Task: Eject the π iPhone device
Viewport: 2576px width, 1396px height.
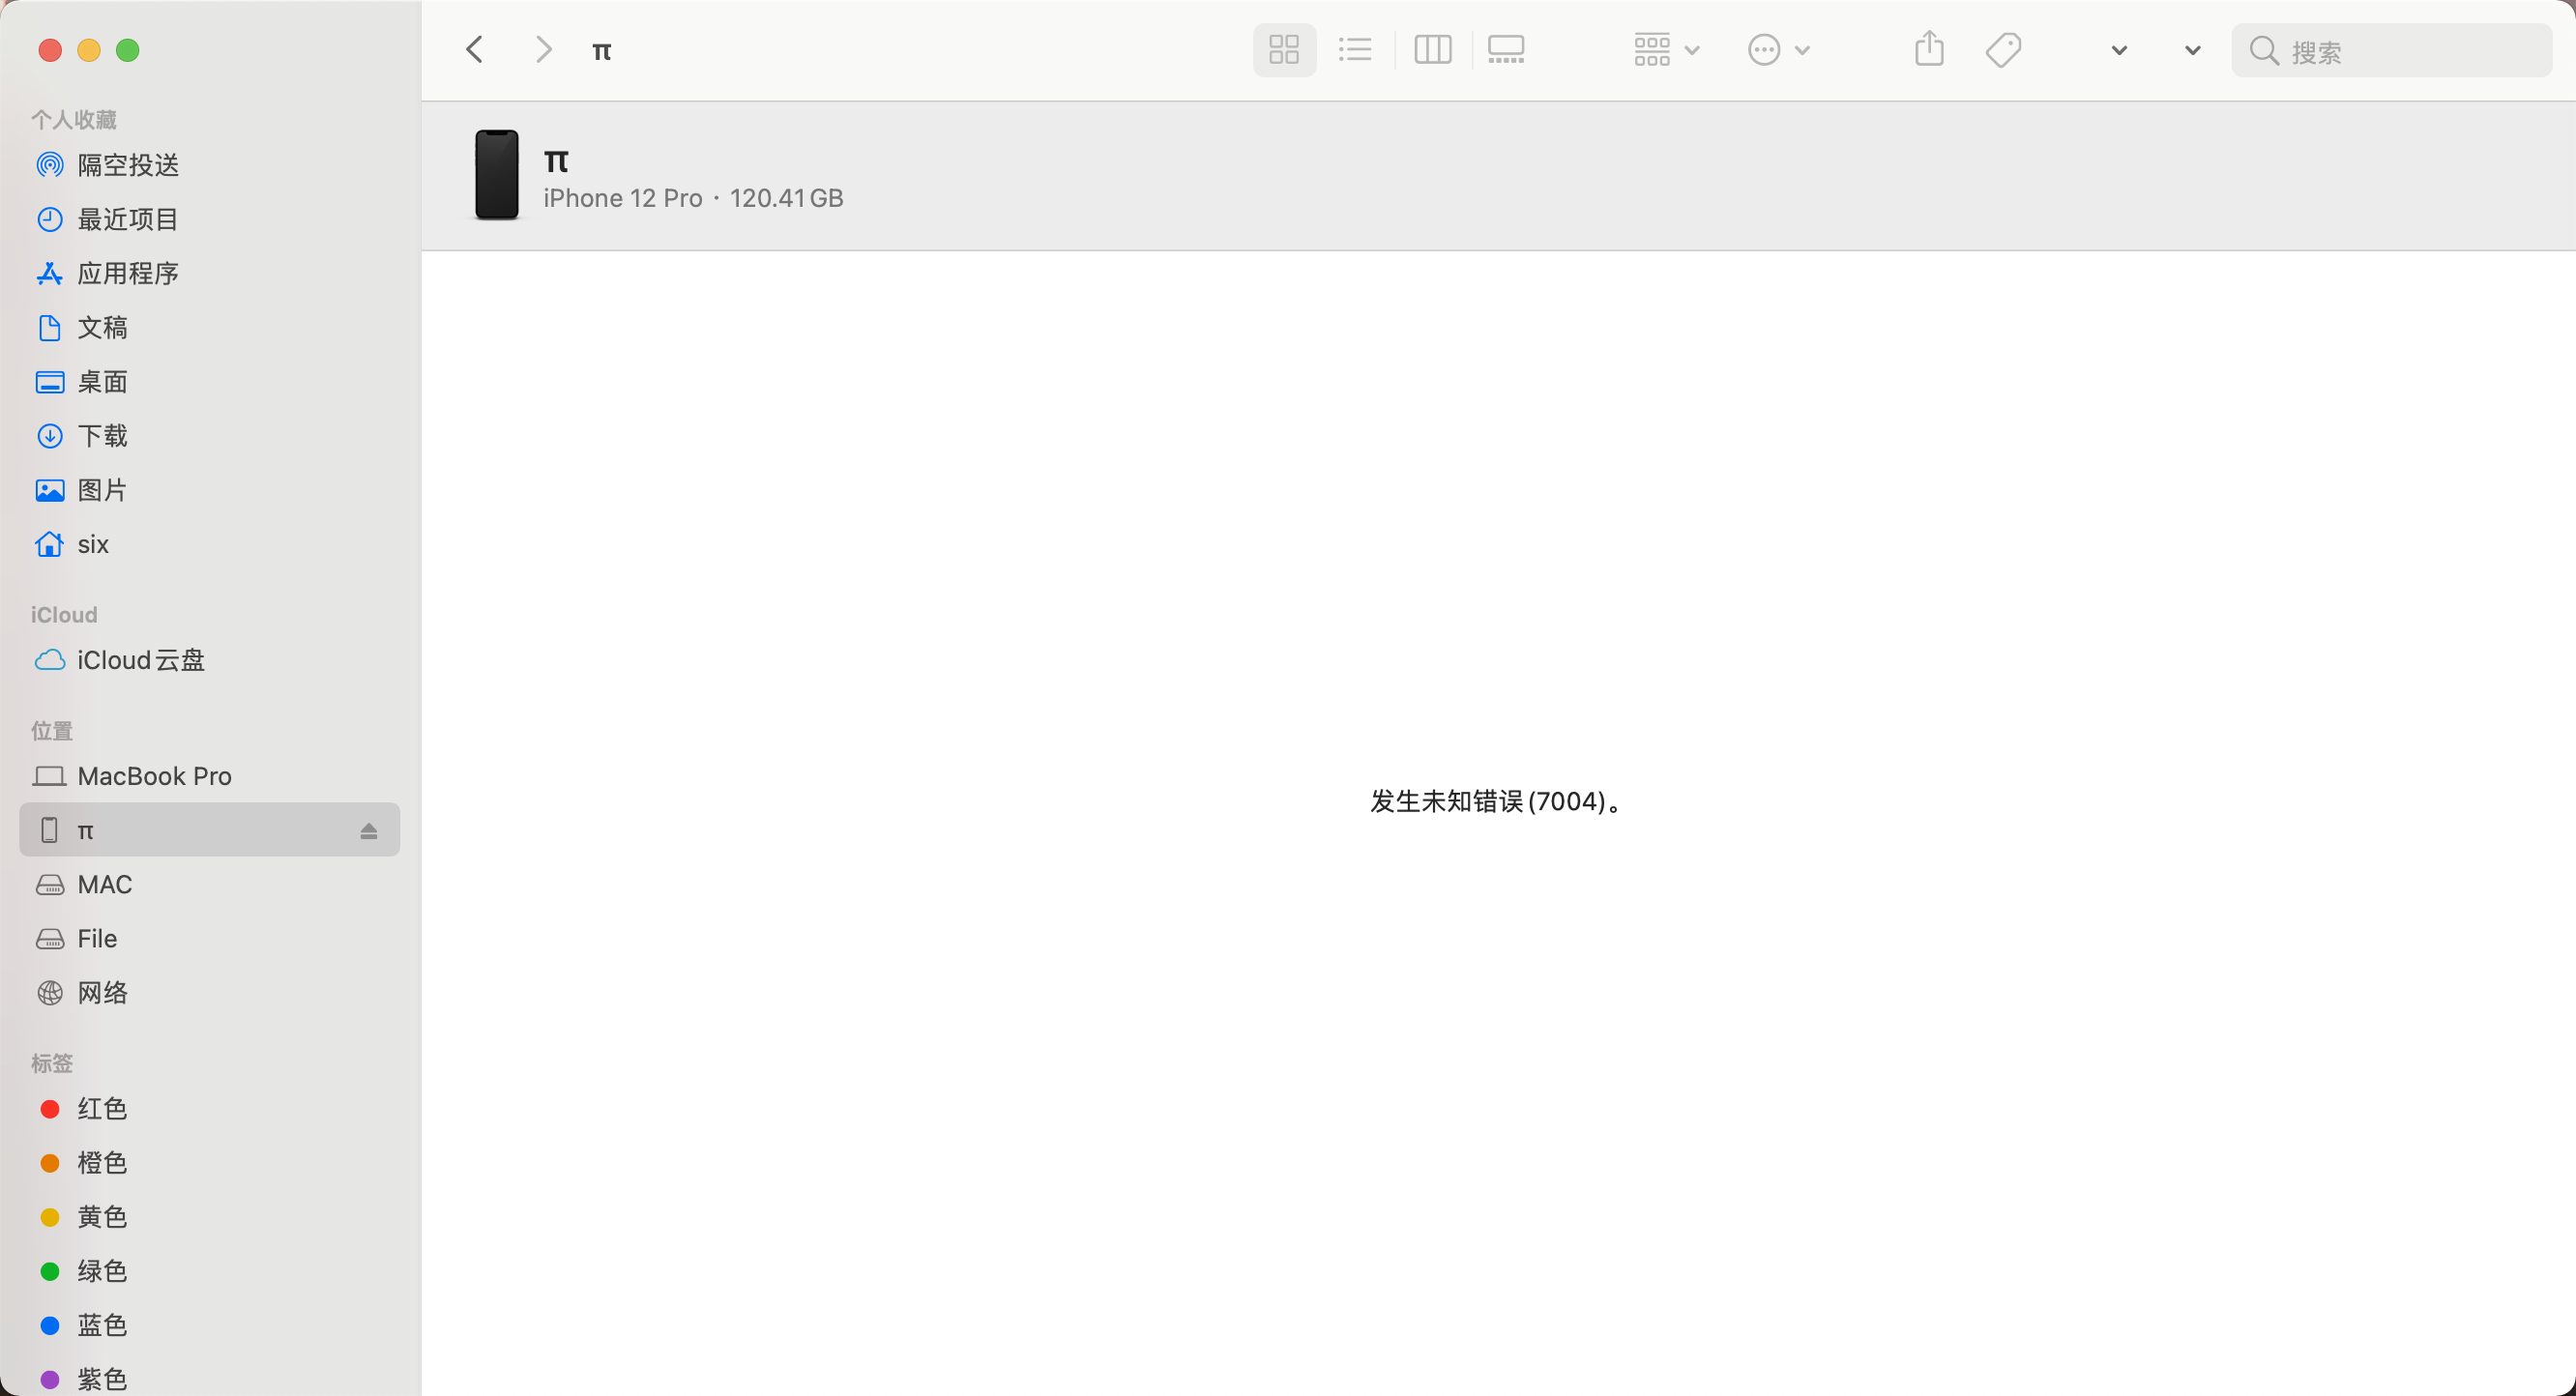Action: coord(368,831)
